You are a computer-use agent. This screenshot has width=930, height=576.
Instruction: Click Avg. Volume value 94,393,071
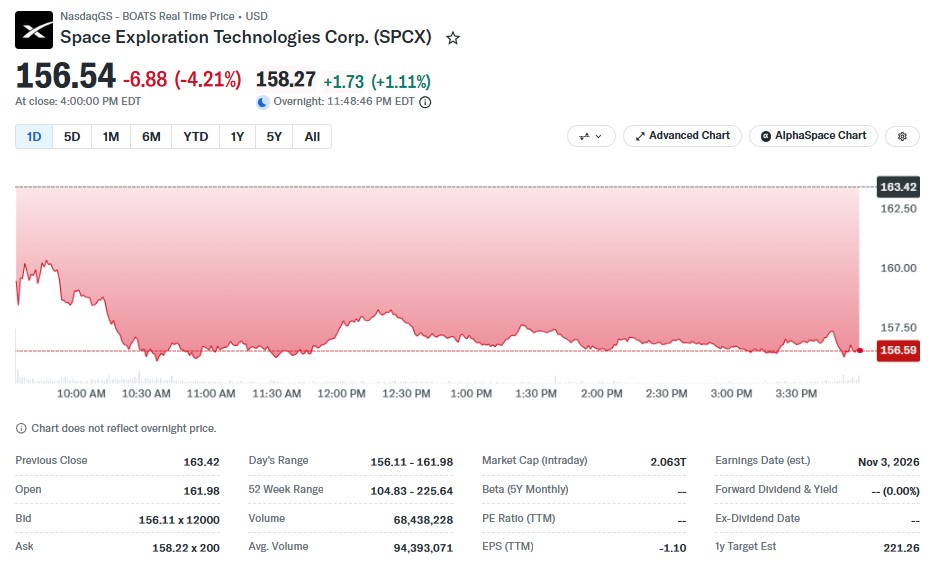(x=423, y=548)
